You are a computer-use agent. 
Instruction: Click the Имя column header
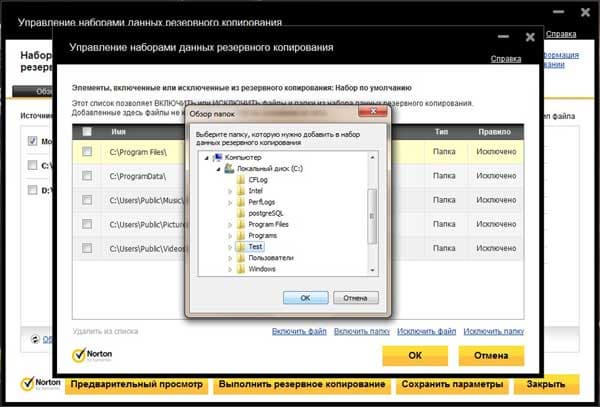pos(119,132)
